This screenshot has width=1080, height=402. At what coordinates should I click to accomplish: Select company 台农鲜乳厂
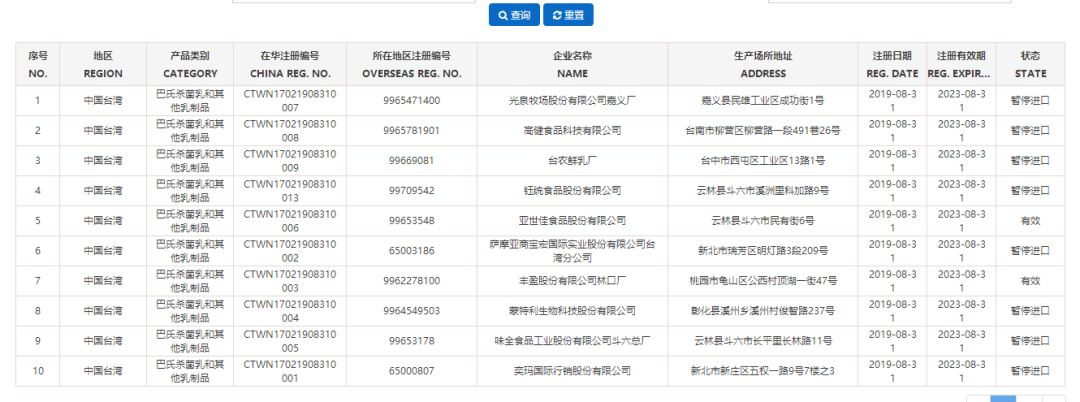pyautogui.click(x=572, y=160)
